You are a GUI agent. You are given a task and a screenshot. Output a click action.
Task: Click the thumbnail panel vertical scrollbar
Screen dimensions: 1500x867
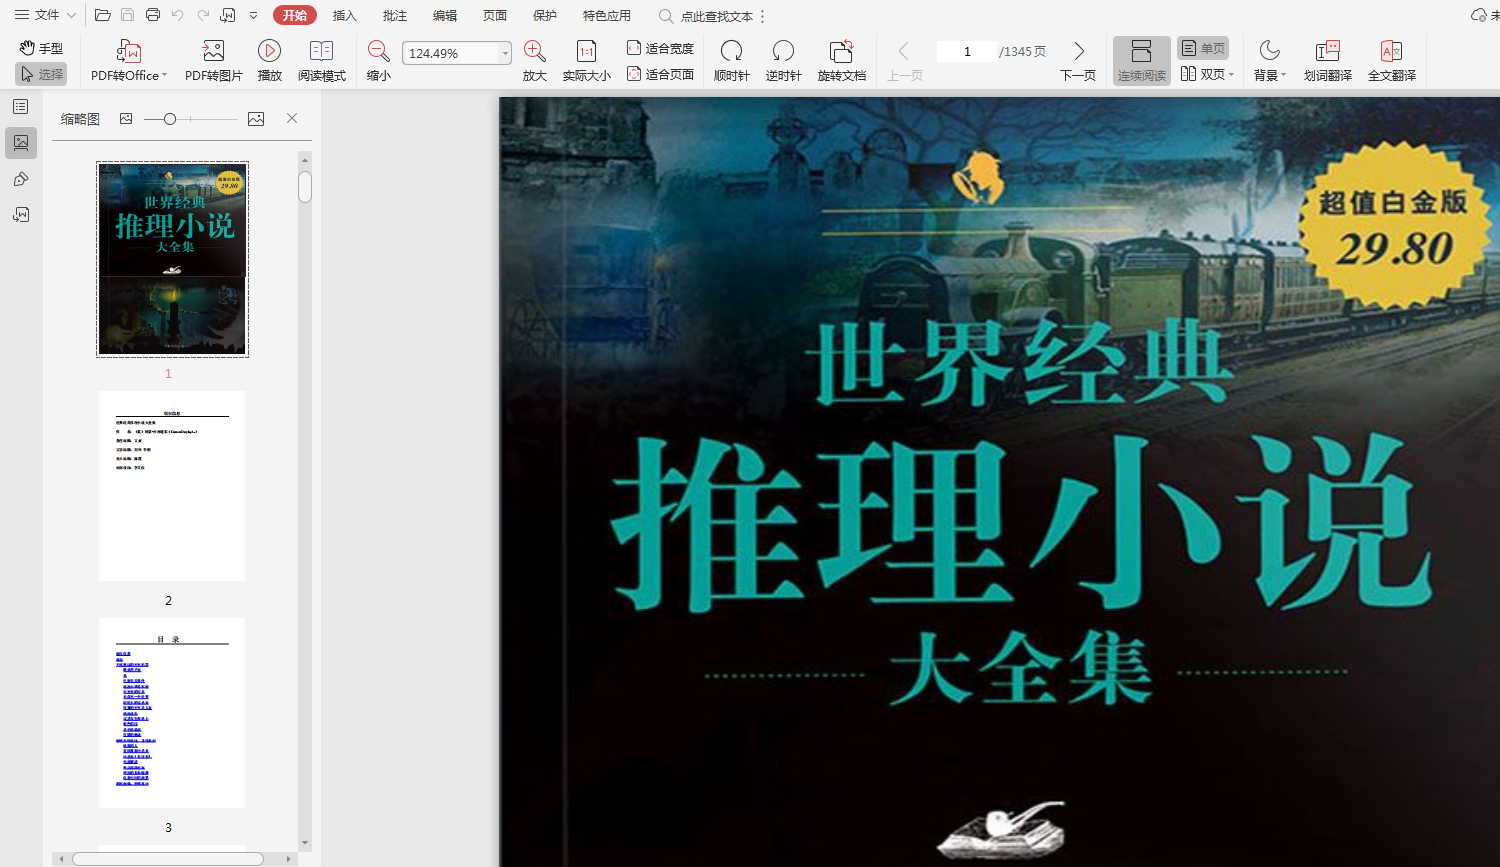point(305,187)
